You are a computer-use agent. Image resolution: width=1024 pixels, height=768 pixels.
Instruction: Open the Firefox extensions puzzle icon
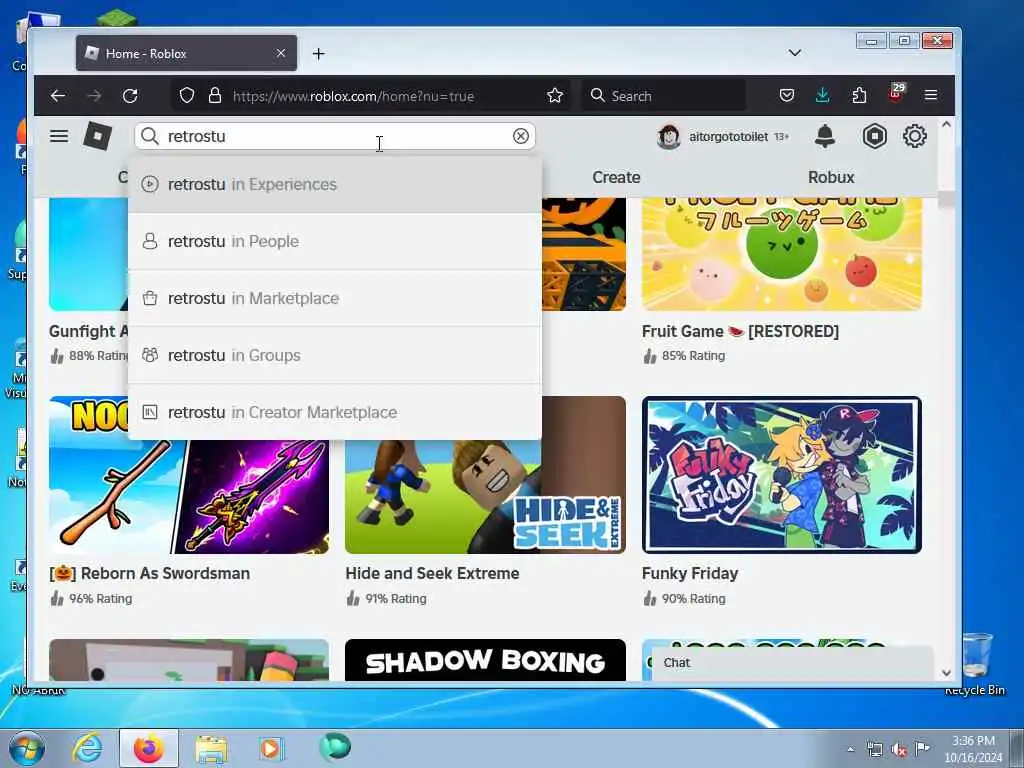859,96
